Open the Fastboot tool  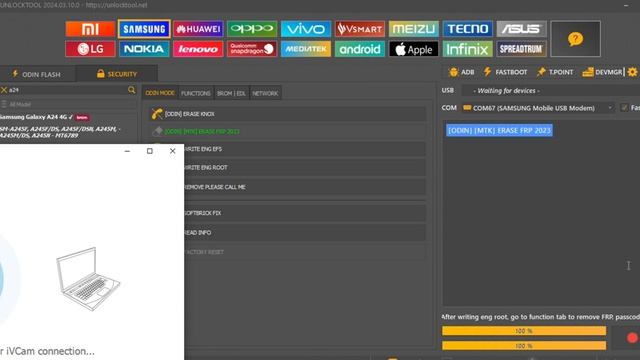[505, 72]
